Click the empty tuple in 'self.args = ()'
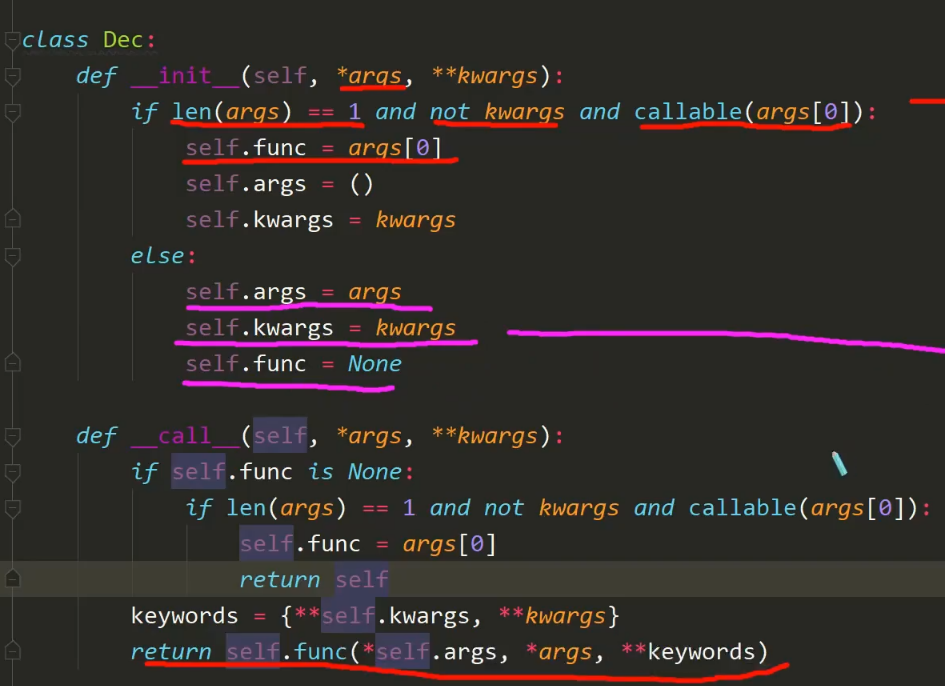The width and height of the screenshot is (945, 686). click(361, 184)
